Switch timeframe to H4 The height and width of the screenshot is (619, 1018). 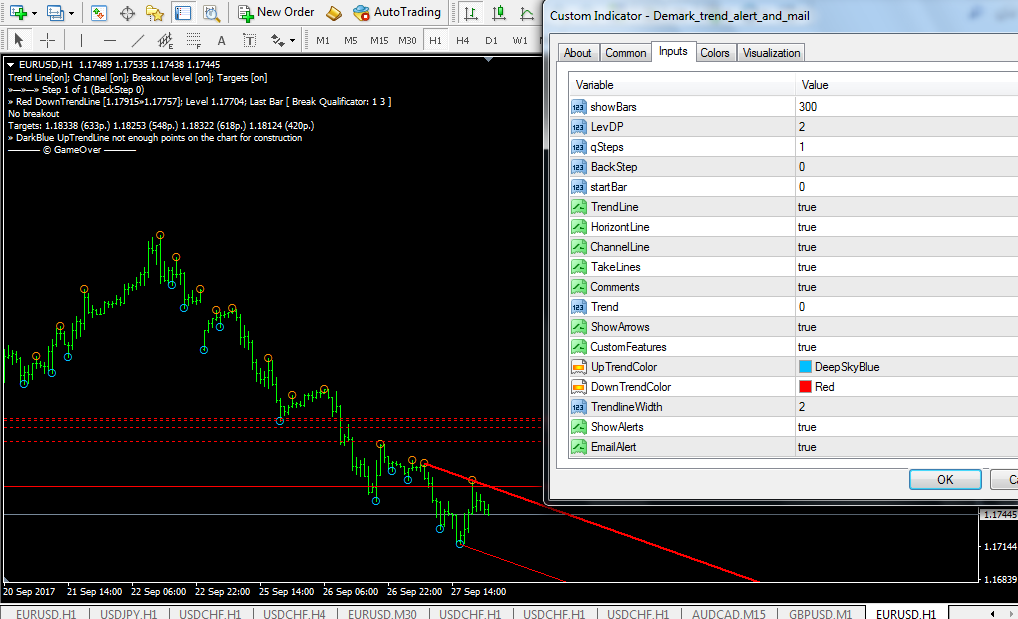tap(462, 40)
